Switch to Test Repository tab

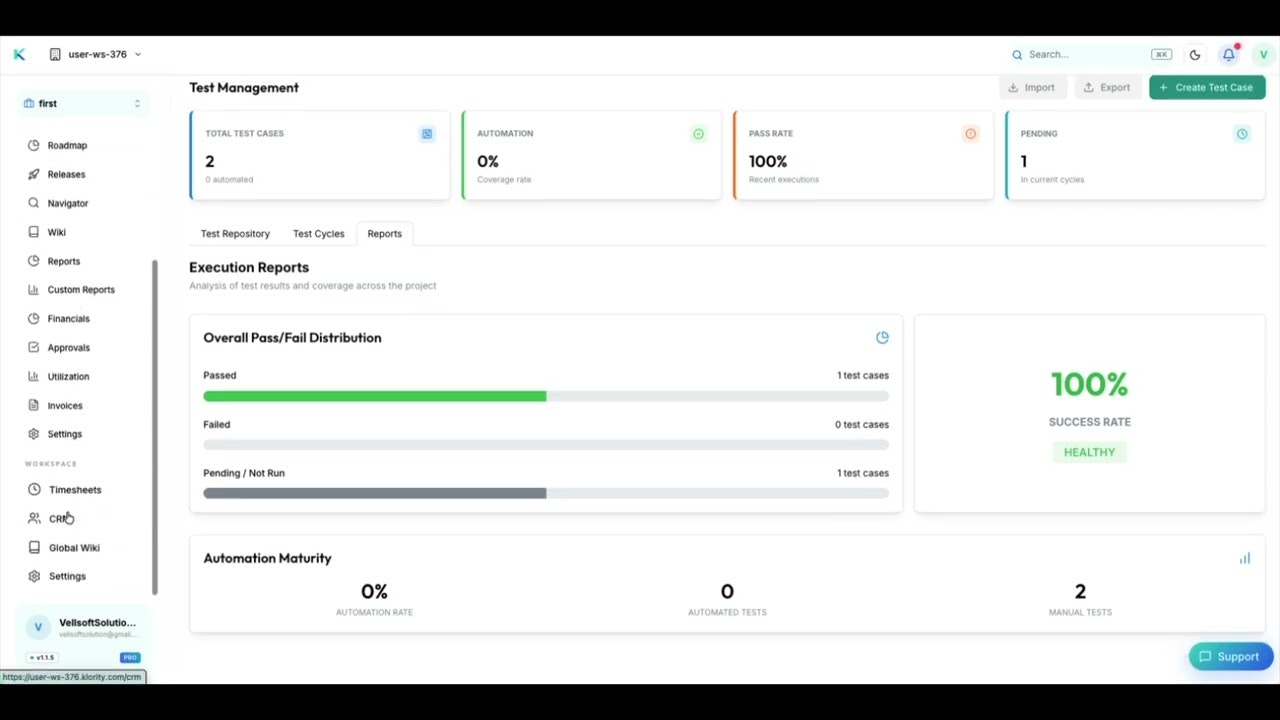pyautogui.click(x=235, y=234)
